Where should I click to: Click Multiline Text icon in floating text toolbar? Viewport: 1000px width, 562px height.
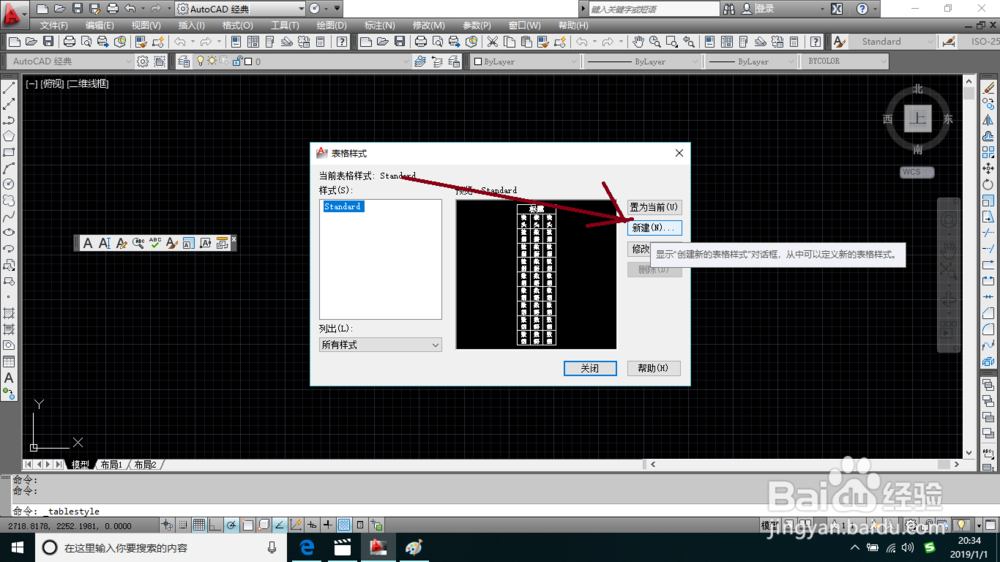pyautogui.click(x=88, y=243)
